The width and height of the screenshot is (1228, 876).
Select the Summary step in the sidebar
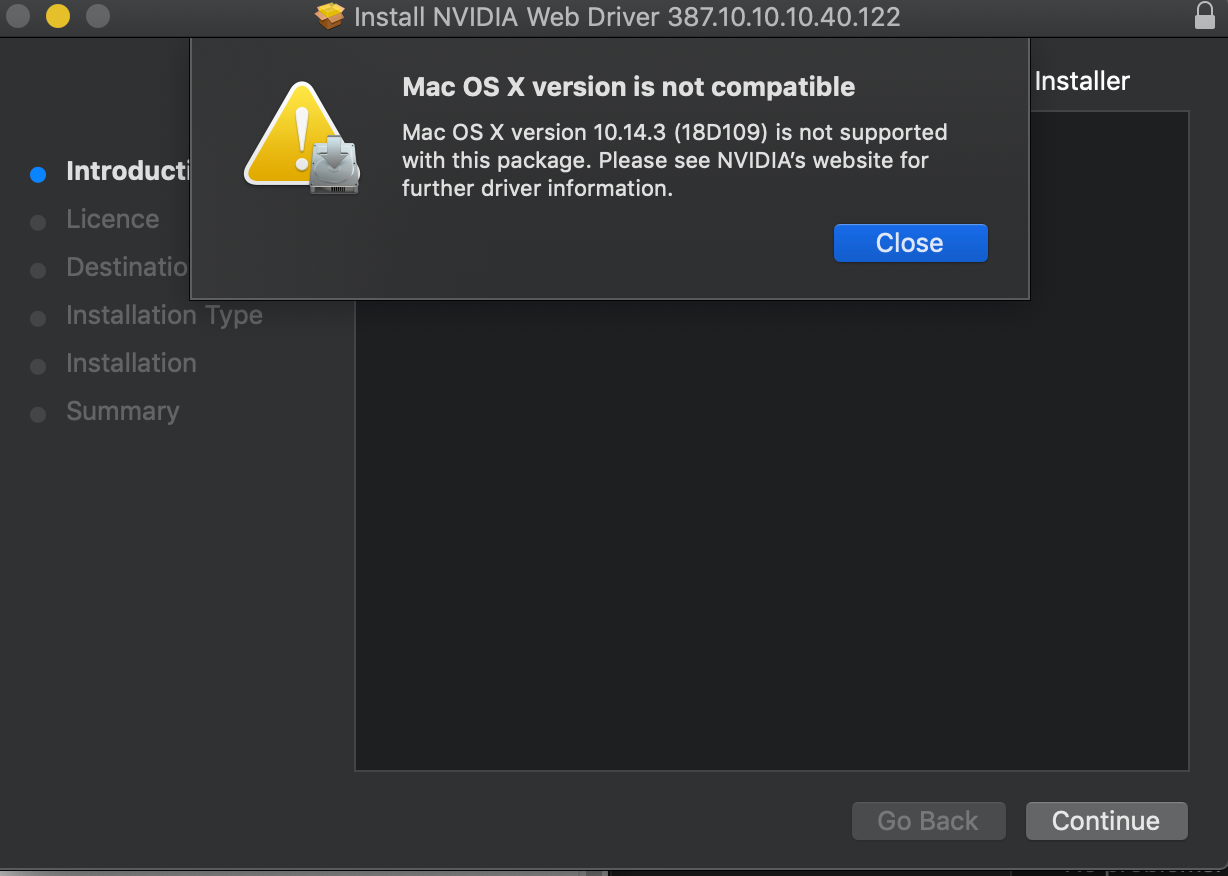coord(122,411)
